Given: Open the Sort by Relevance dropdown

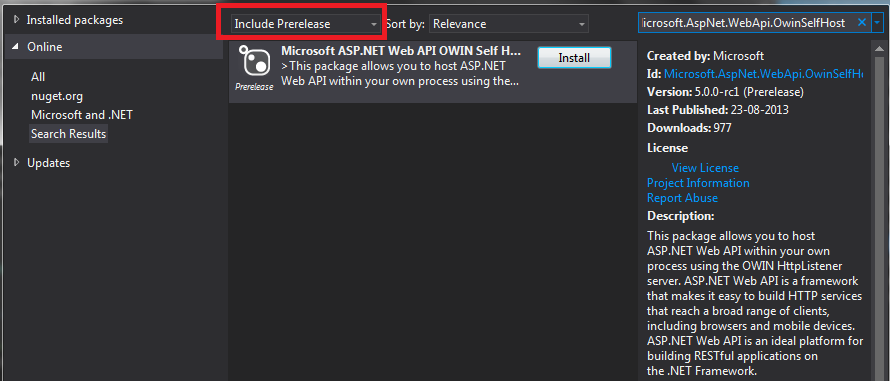Looking at the screenshot, I should (x=509, y=24).
